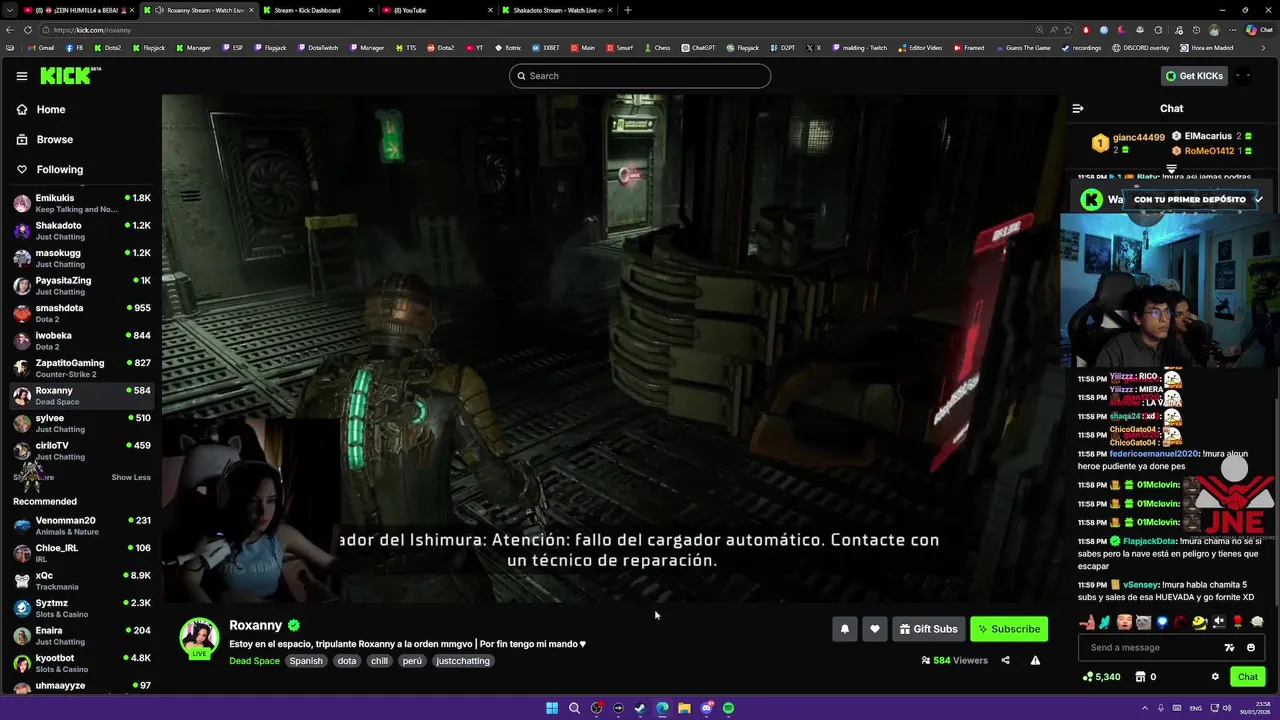Open smashdota channel in sidebar
This screenshot has width=1280, height=720.
pos(81,313)
